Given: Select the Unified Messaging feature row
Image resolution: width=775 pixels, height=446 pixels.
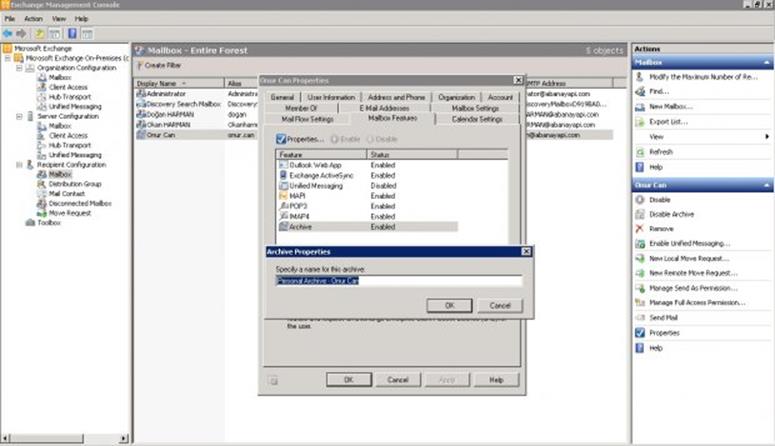Looking at the screenshot, I should pos(367,186).
